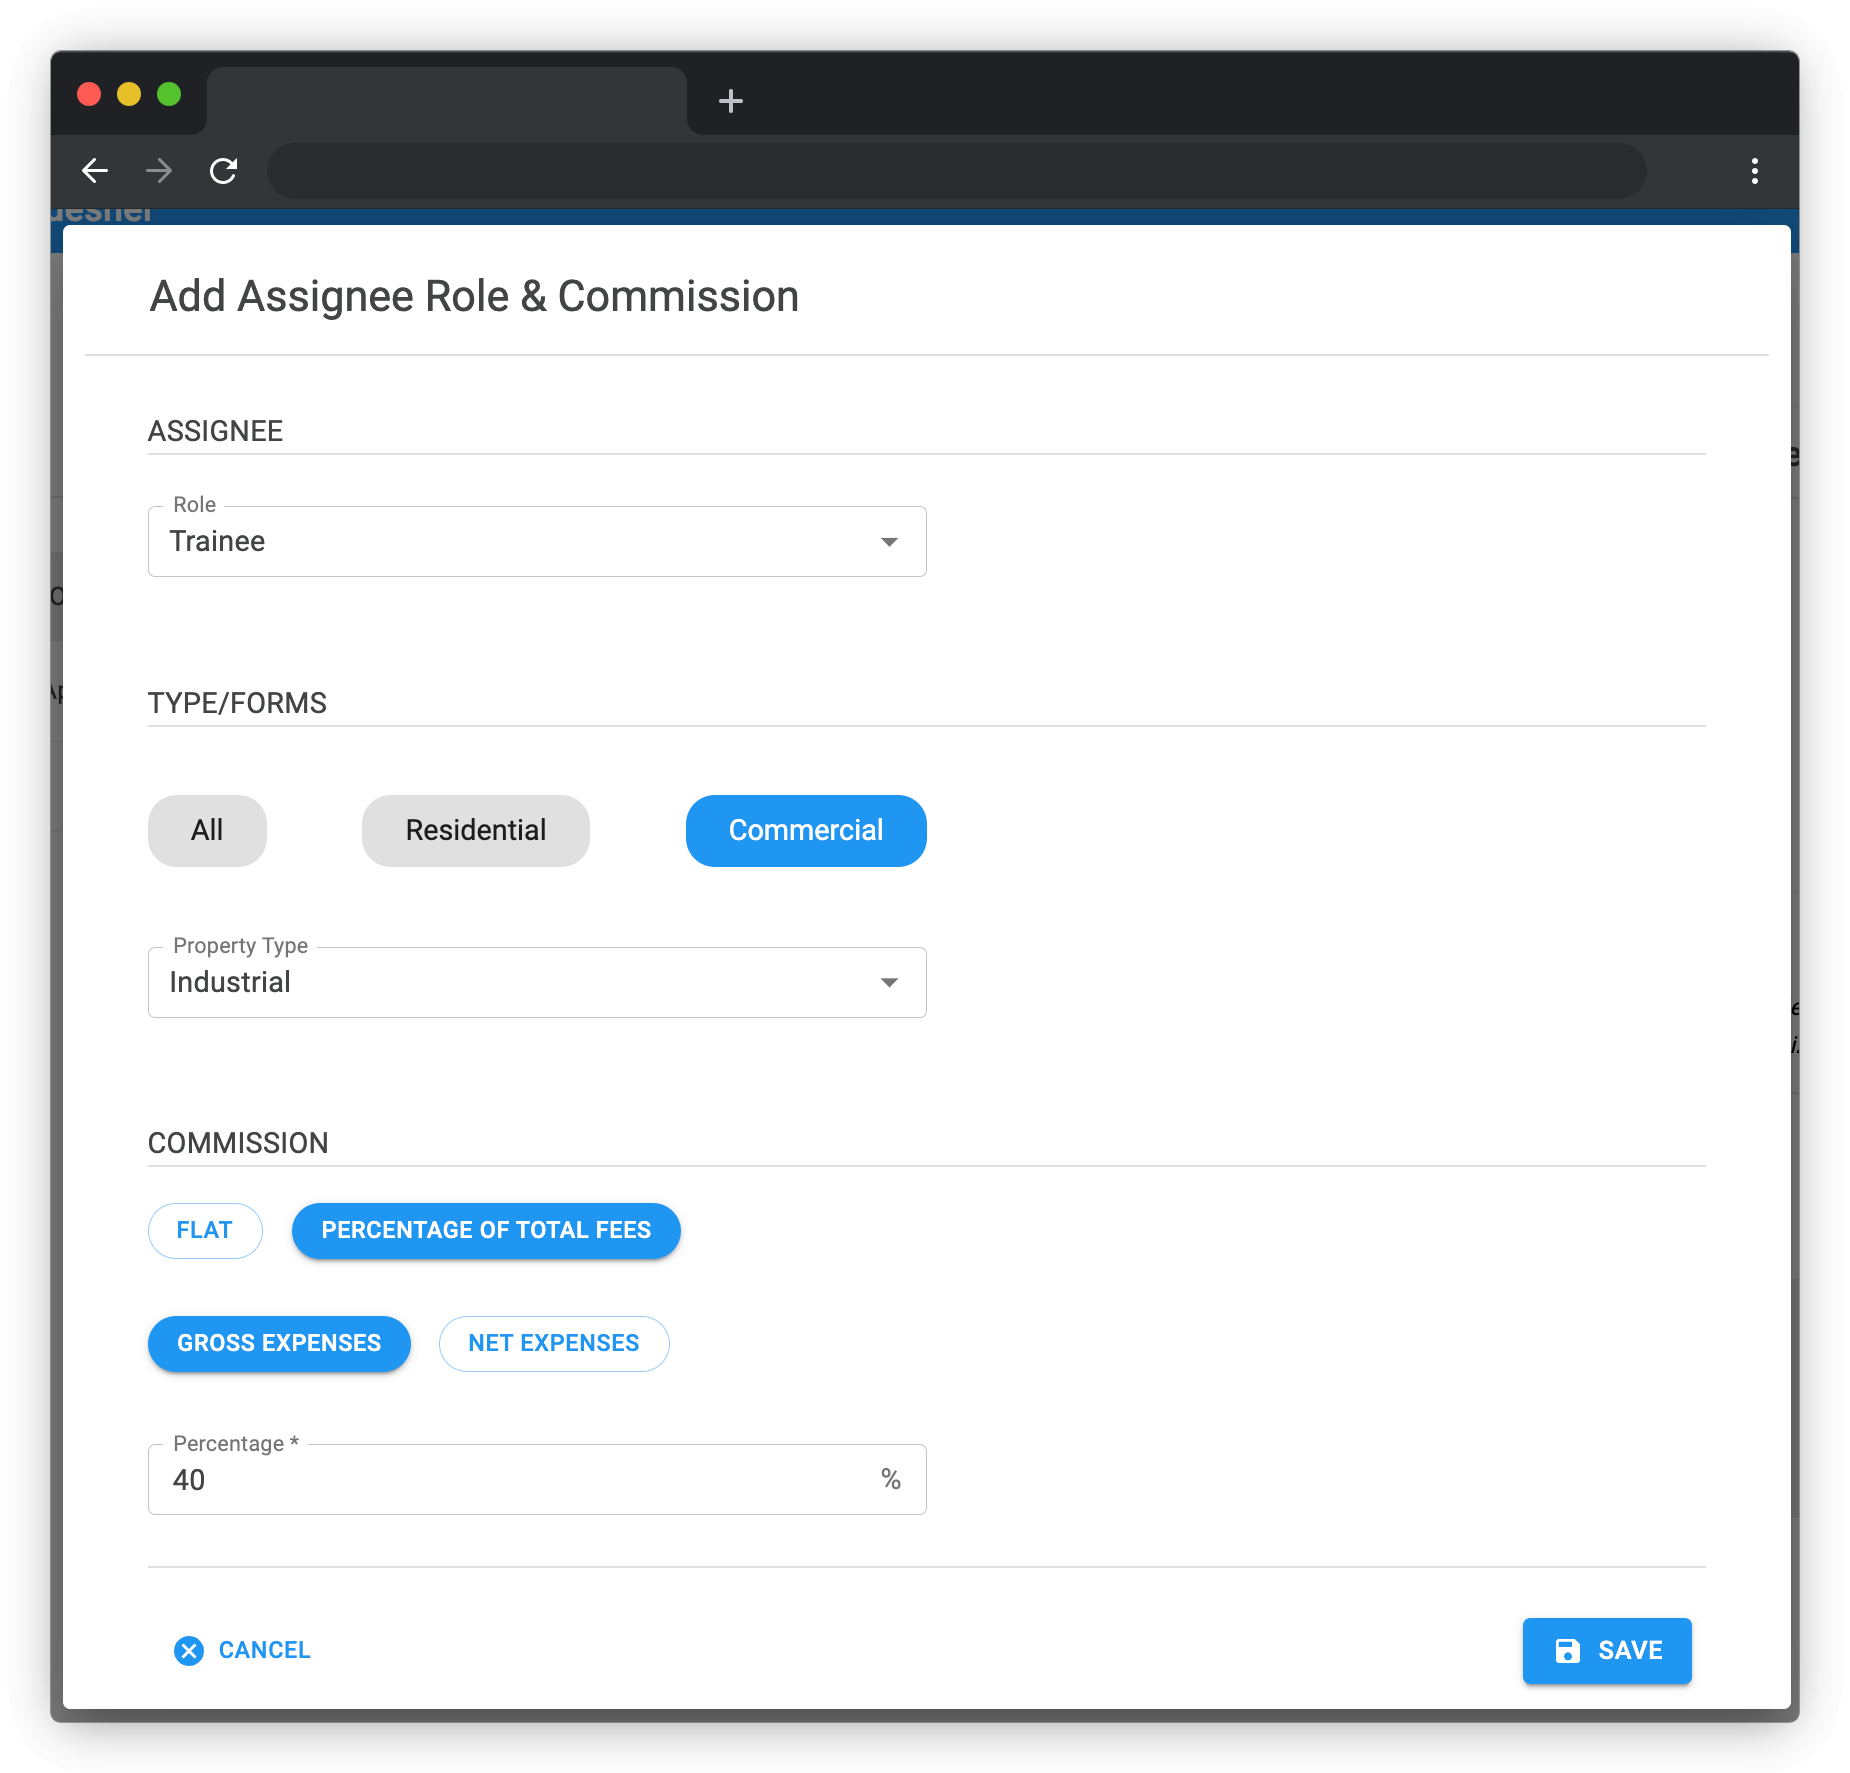Click the green maximize traffic light
Image resolution: width=1850 pixels, height=1773 pixels.
pos(170,94)
